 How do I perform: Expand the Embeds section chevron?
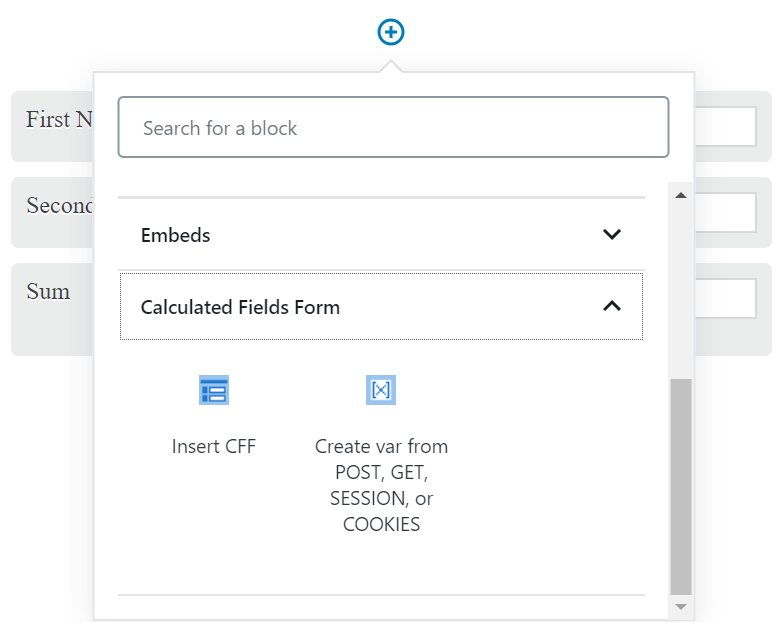click(612, 235)
